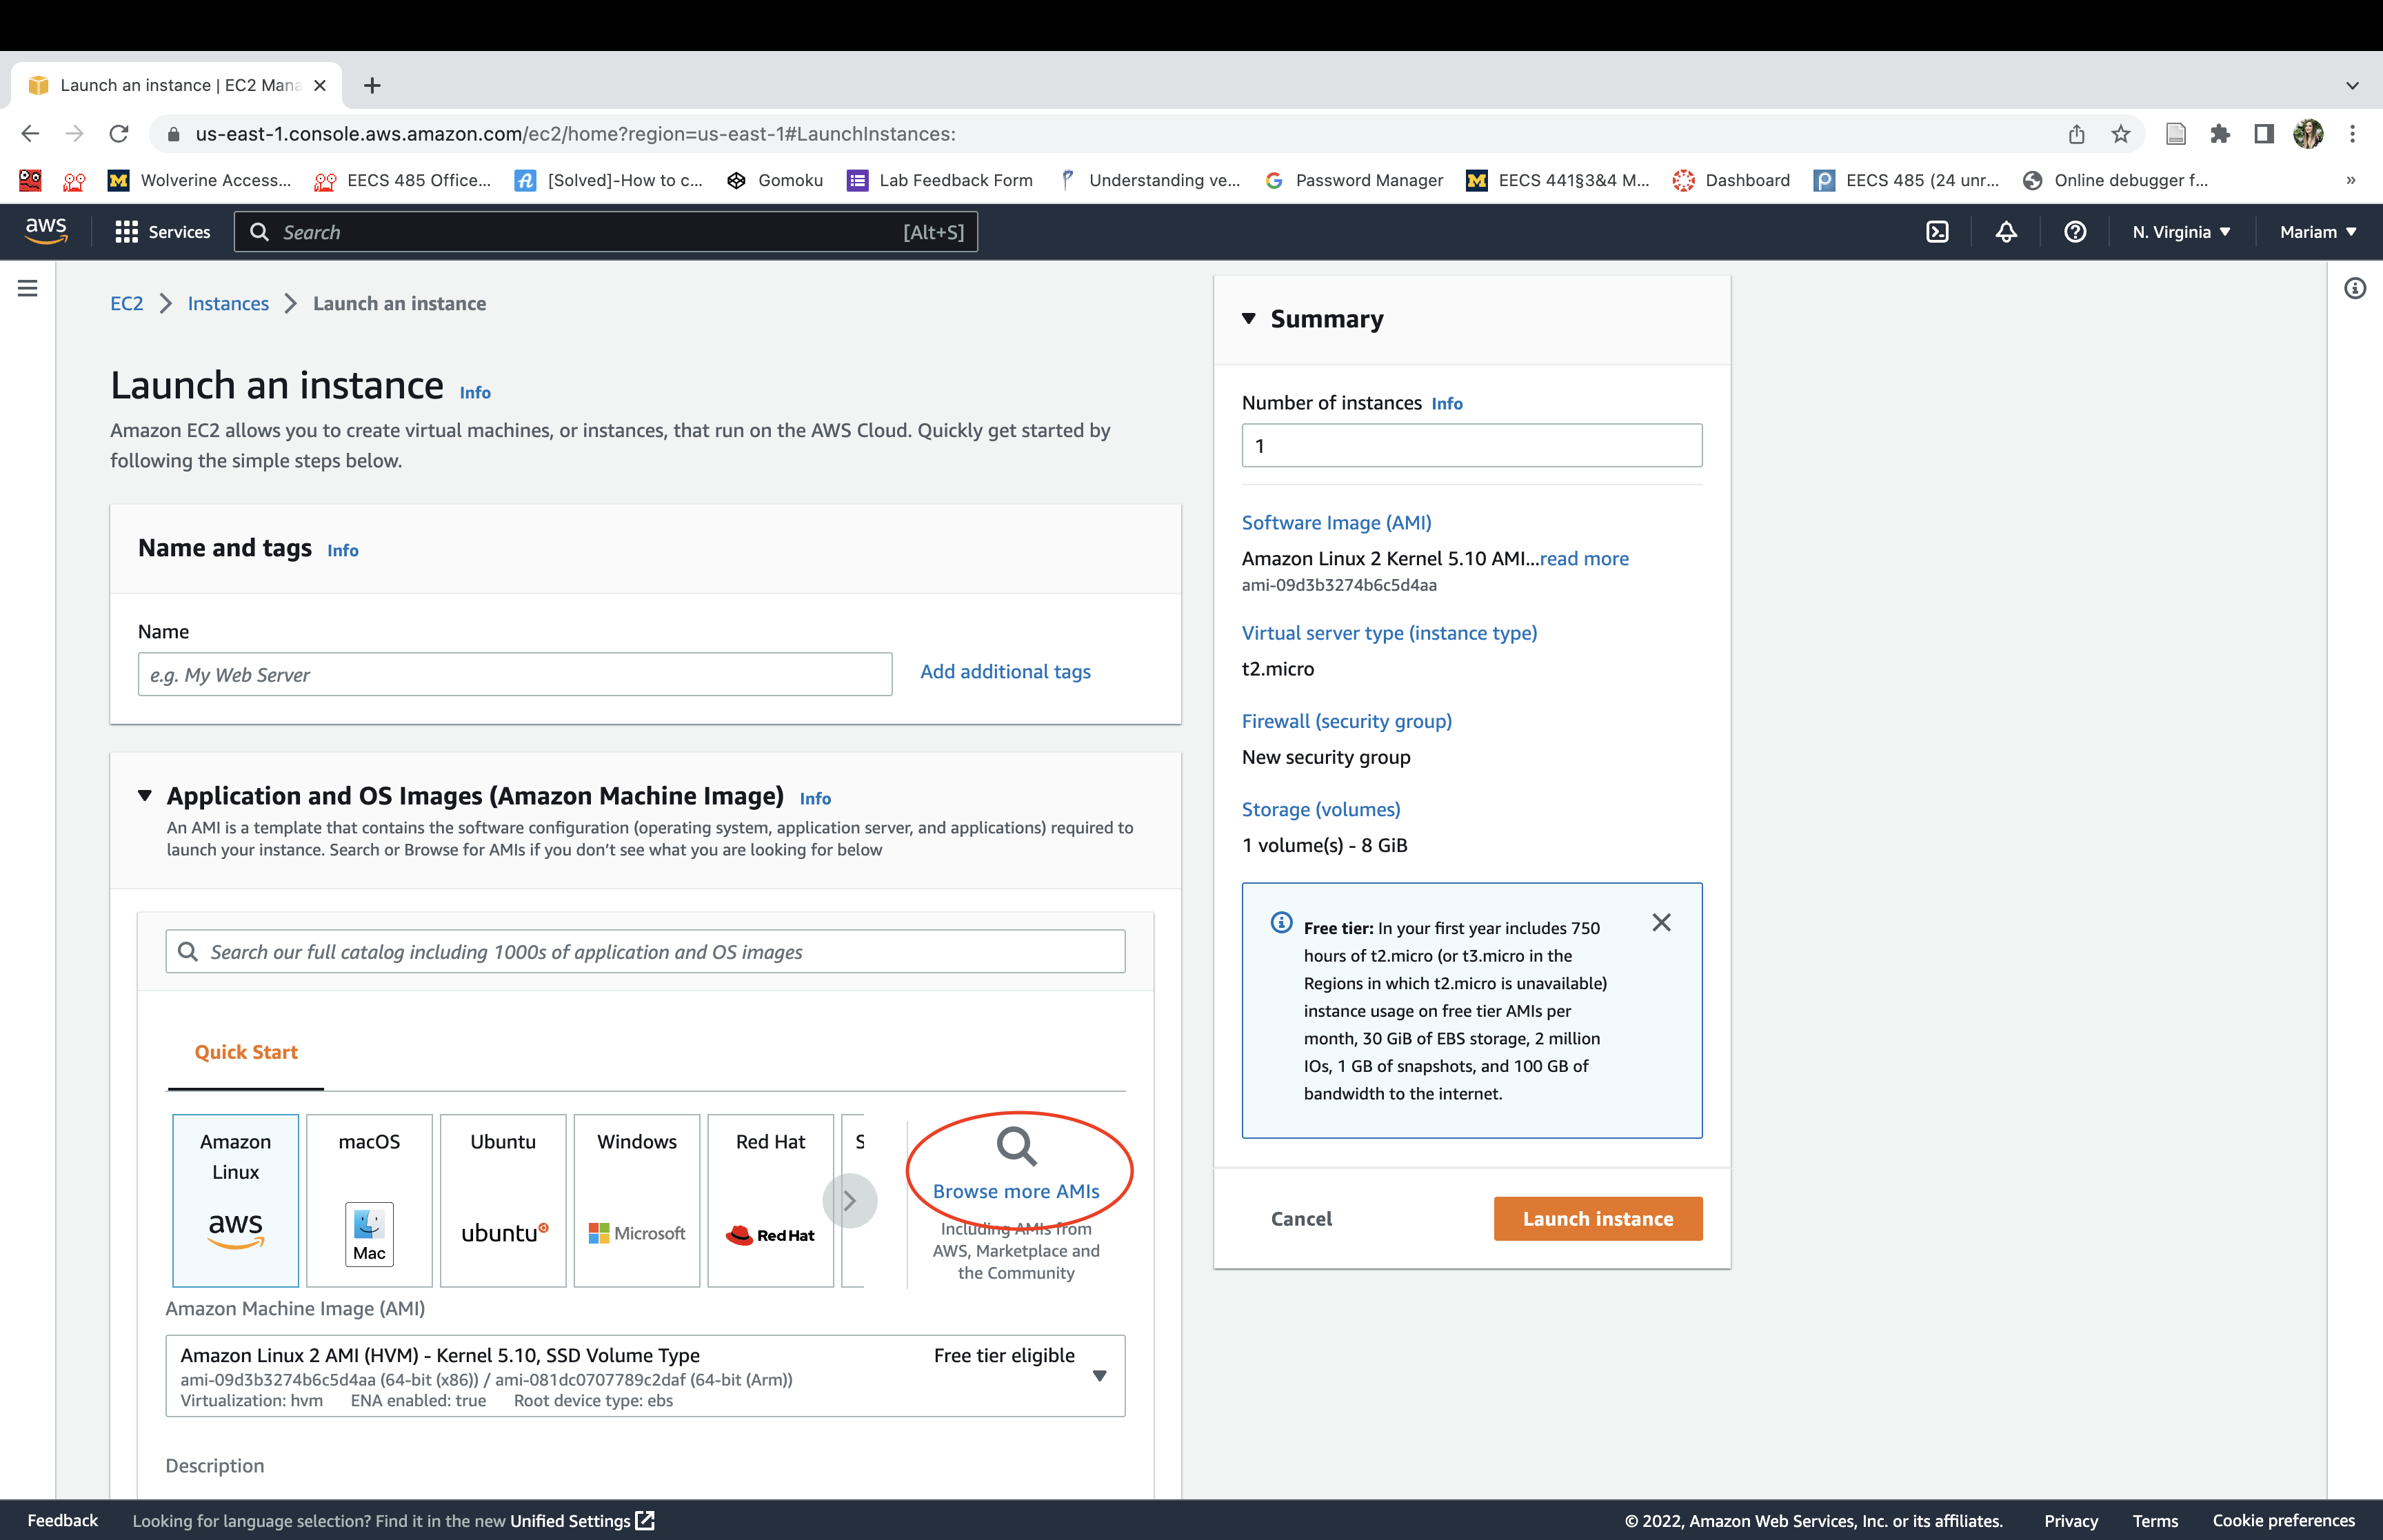The width and height of the screenshot is (2383, 1540).
Task: Click the AWS logo home icon
Action: pyautogui.click(x=46, y=231)
